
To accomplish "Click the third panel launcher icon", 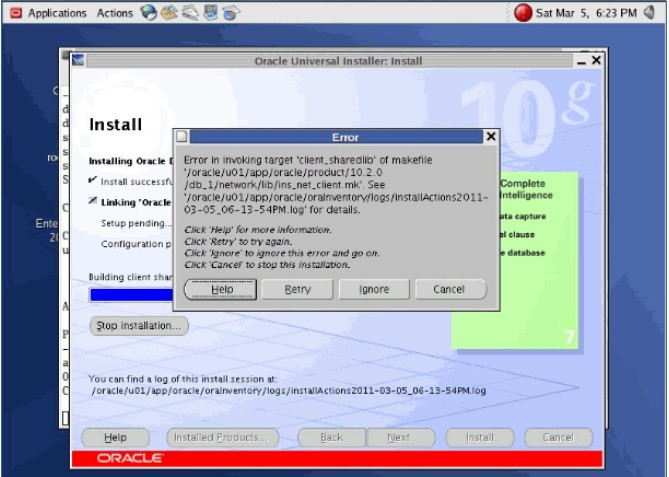I will pyautogui.click(x=190, y=13).
